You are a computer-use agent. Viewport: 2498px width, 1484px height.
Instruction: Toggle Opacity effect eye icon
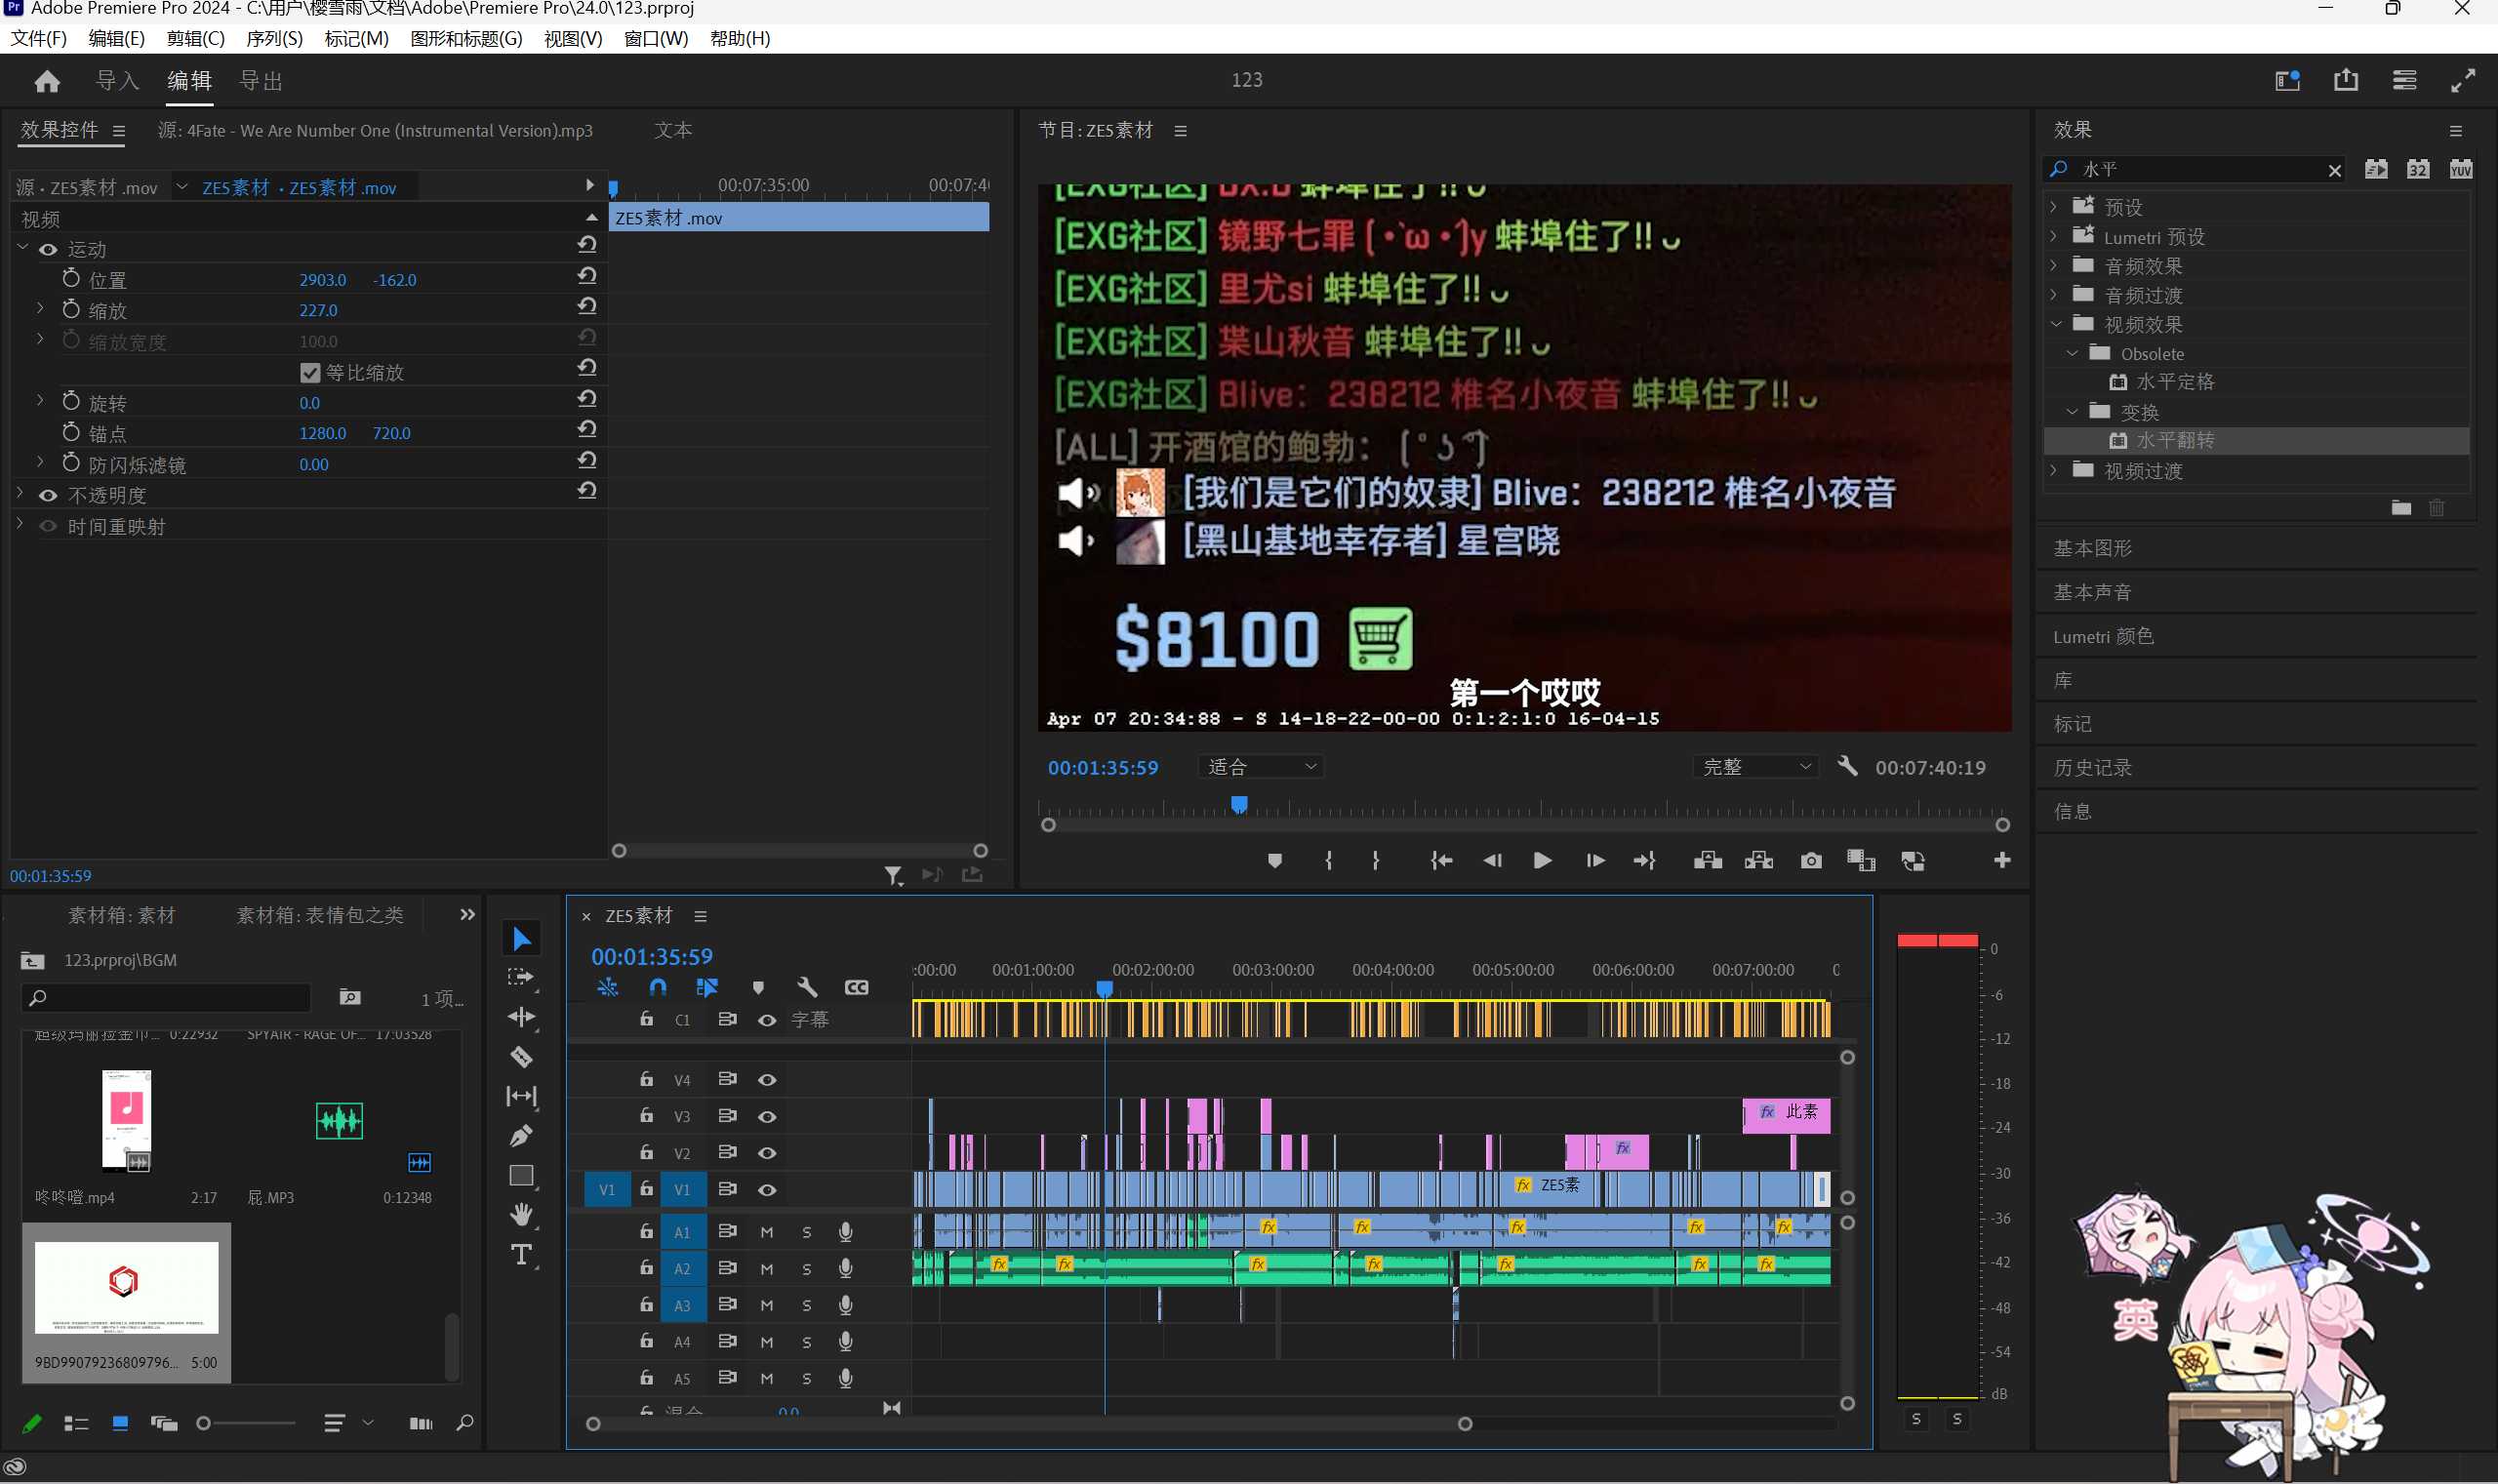tap(48, 495)
